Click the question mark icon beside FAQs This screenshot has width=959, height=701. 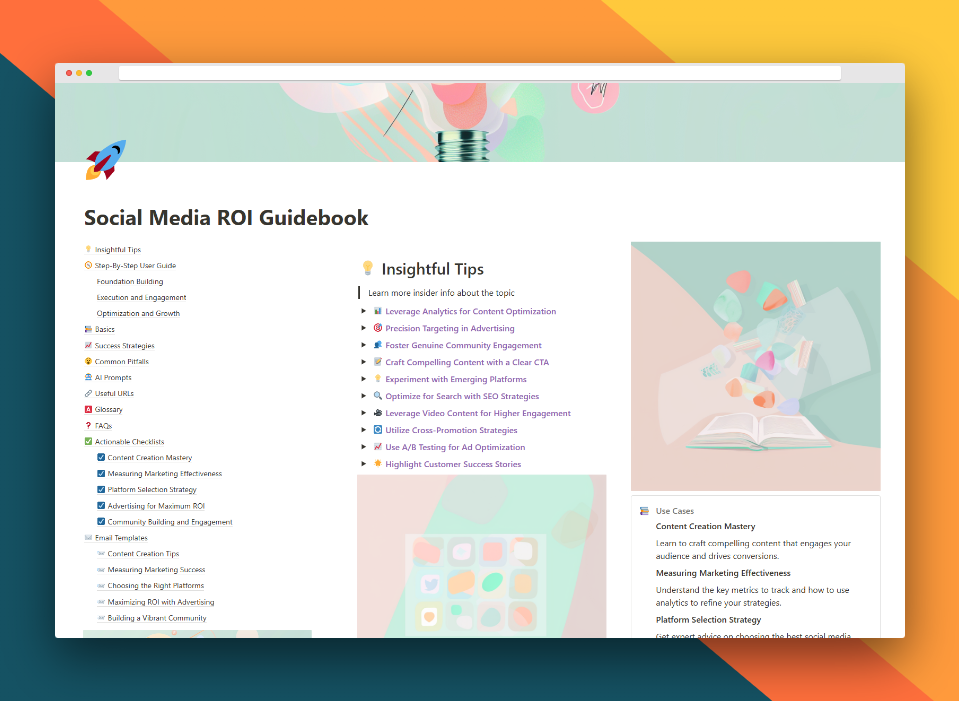click(x=88, y=425)
